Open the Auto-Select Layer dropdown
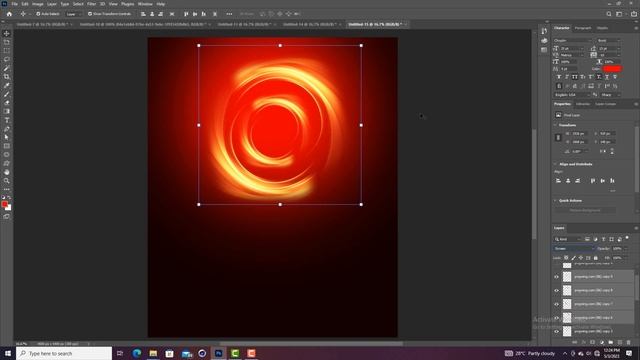640x360 pixels. click(73, 14)
